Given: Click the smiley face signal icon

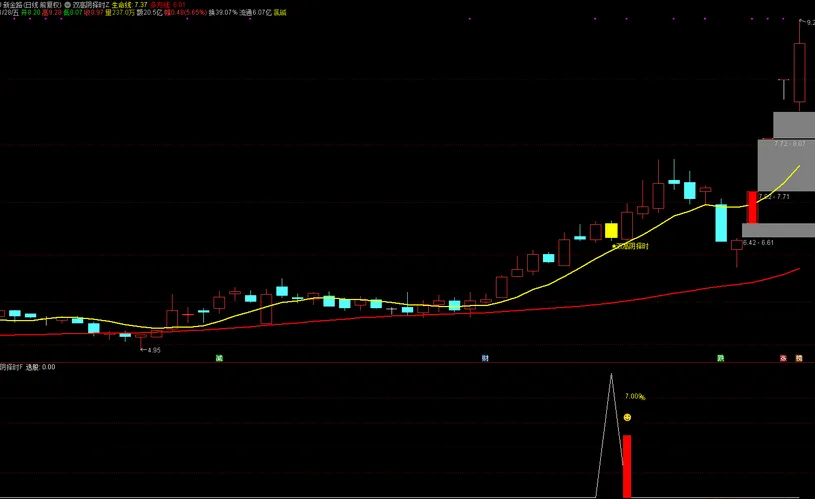Looking at the screenshot, I should tap(627, 417).
